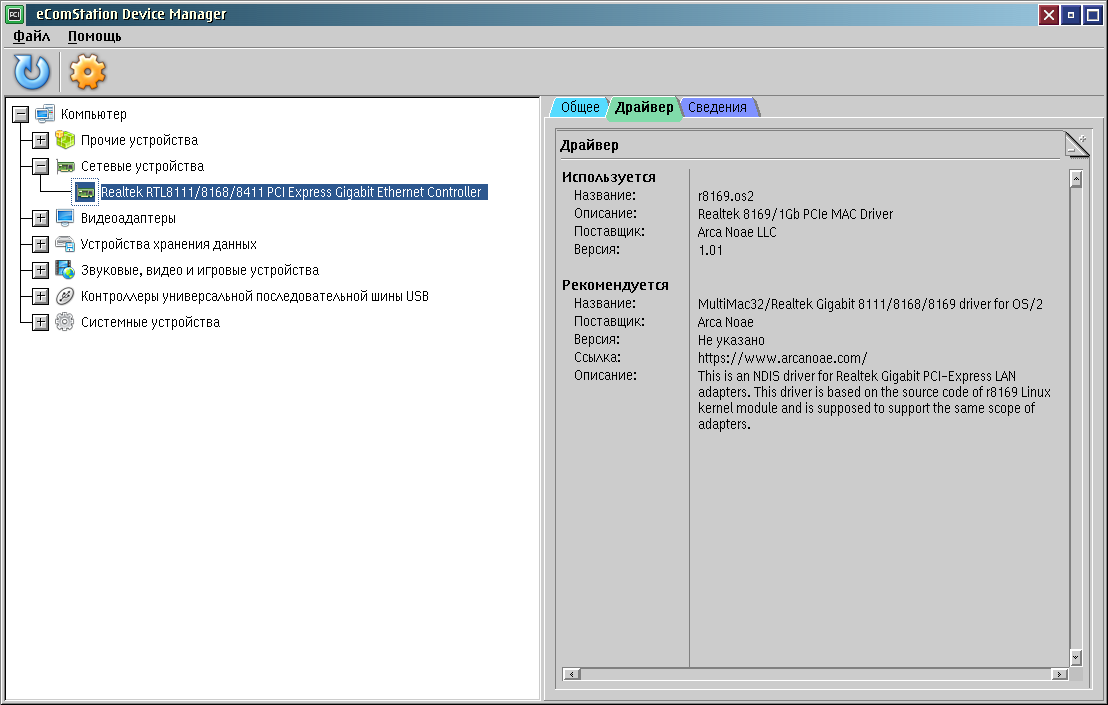Select the Драйвер tab
Screen dimensions: 1108x705
(644, 107)
